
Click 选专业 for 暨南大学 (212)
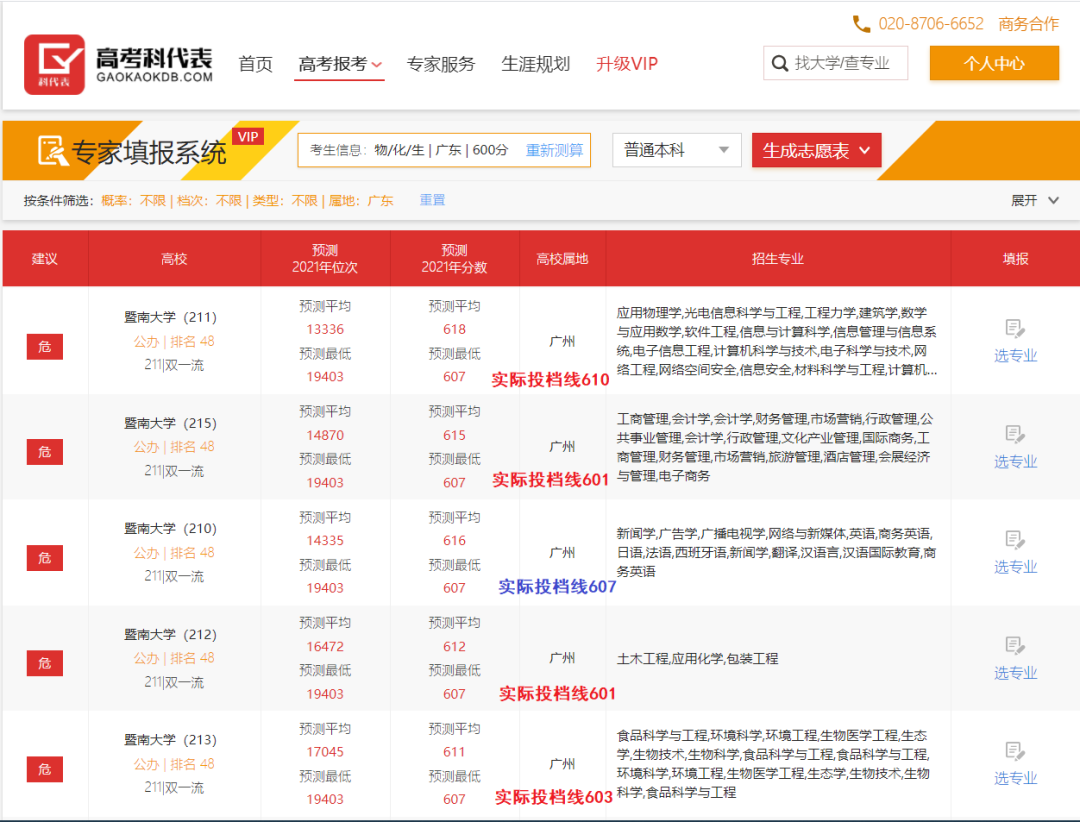pyautogui.click(x=1015, y=673)
